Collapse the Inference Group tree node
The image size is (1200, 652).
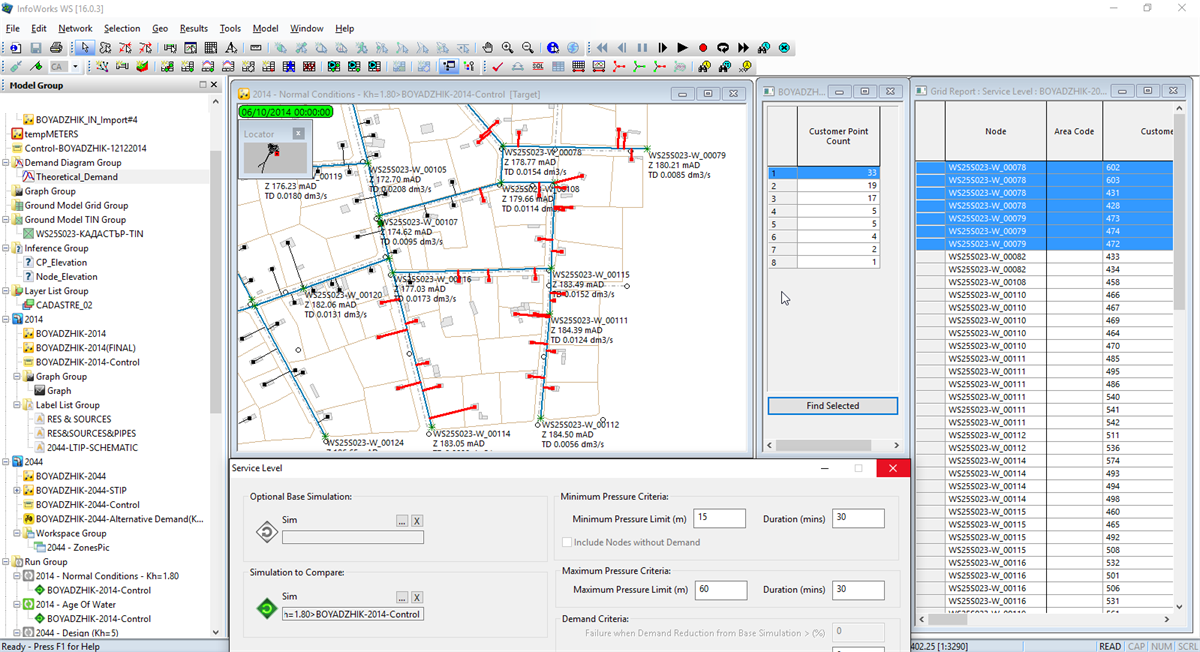point(6,248)
